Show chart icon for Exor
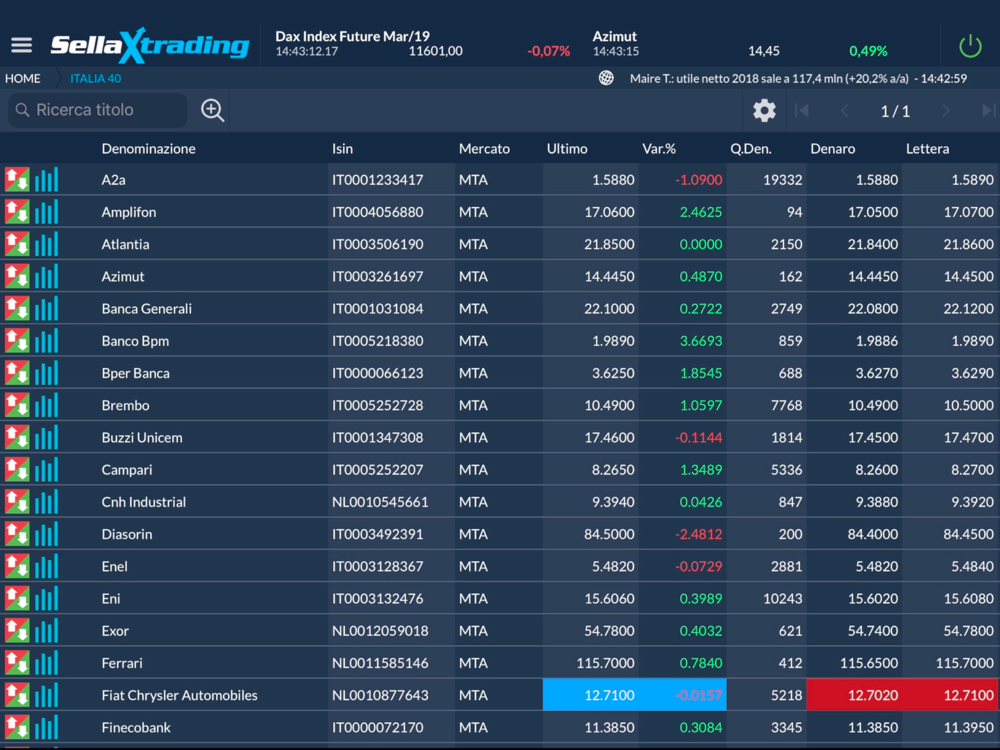The image size is (1000, 750). click(x=47, y=631)
